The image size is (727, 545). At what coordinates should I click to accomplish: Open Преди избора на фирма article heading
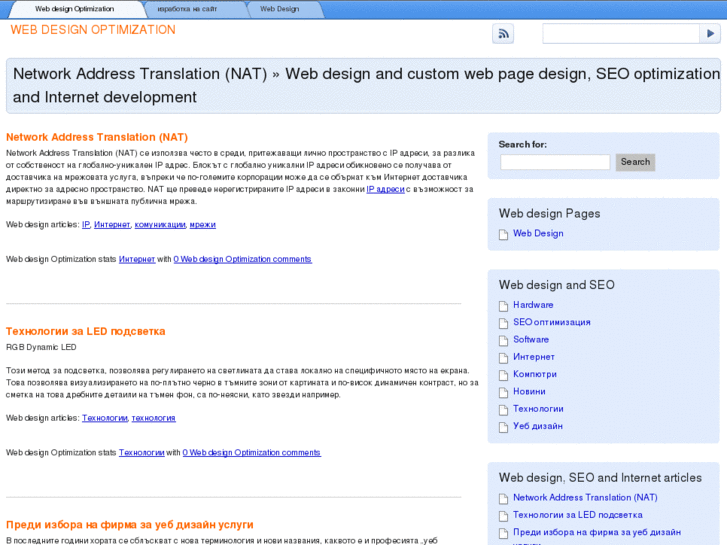click(129, 525)
